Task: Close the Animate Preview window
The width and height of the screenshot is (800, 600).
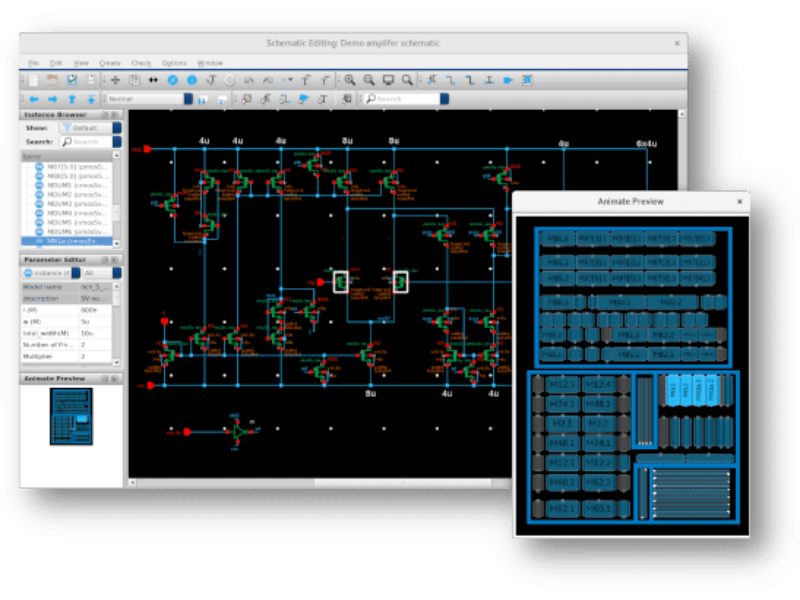Action: 739,201
